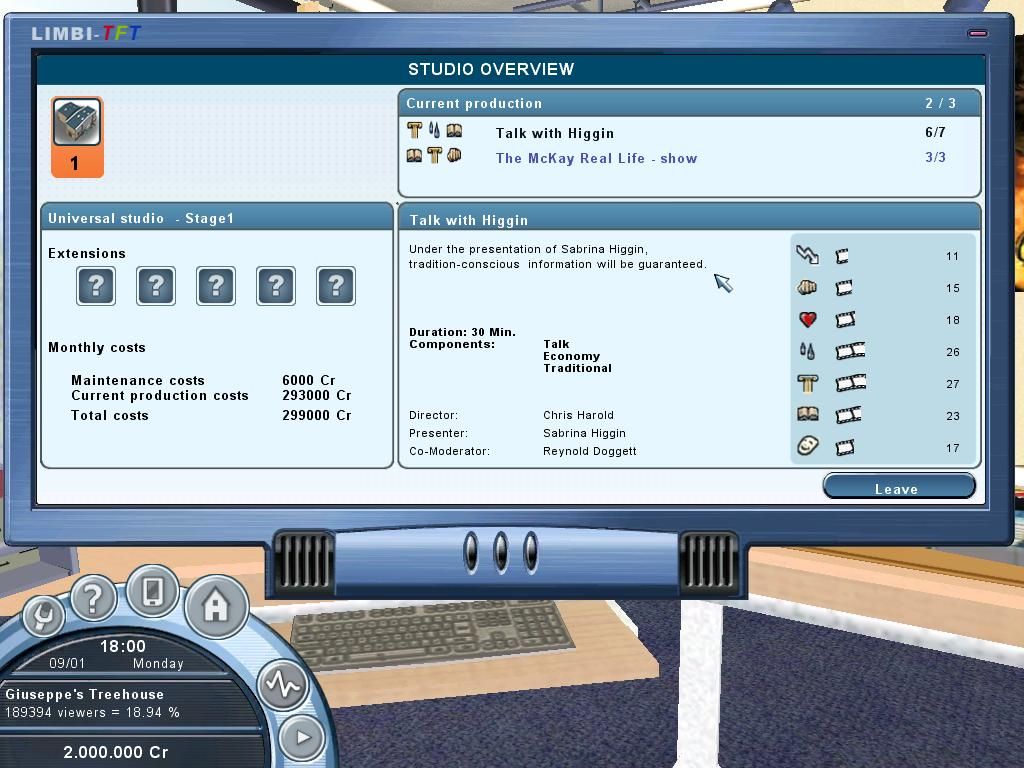Click the wrench settings icon in the HUD
Viewport: 1024px width, 768px height.
coord(42,616)
